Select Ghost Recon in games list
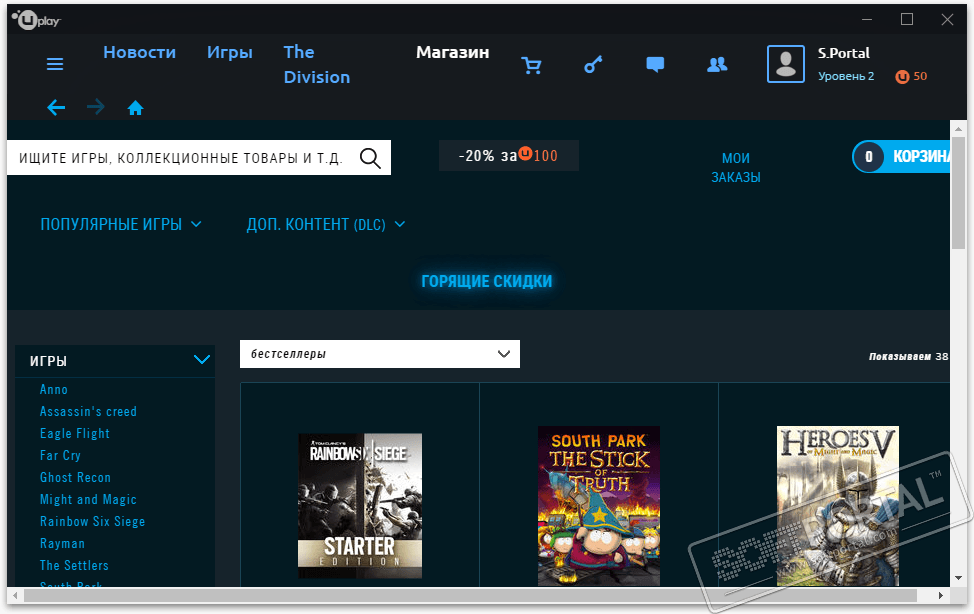 click(75, 477)
